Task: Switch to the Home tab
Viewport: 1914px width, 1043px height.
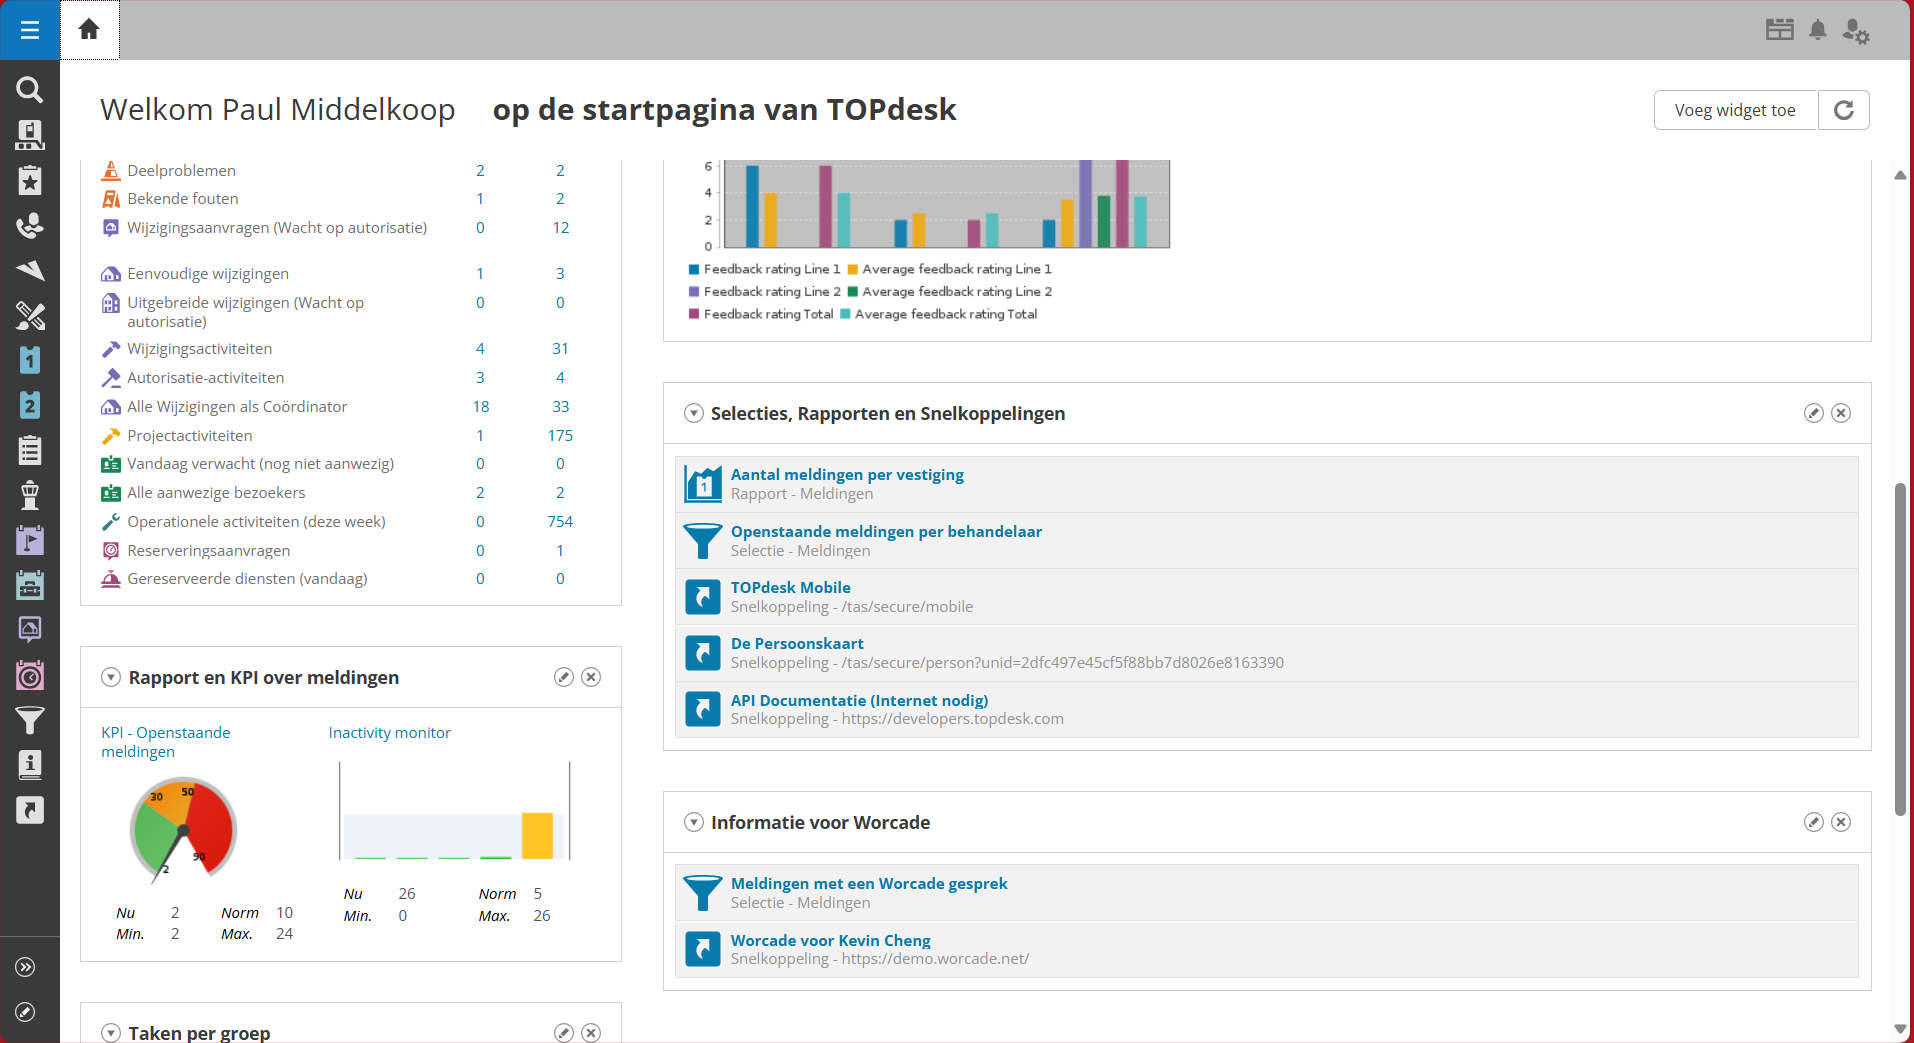Action: coord(89,30)
